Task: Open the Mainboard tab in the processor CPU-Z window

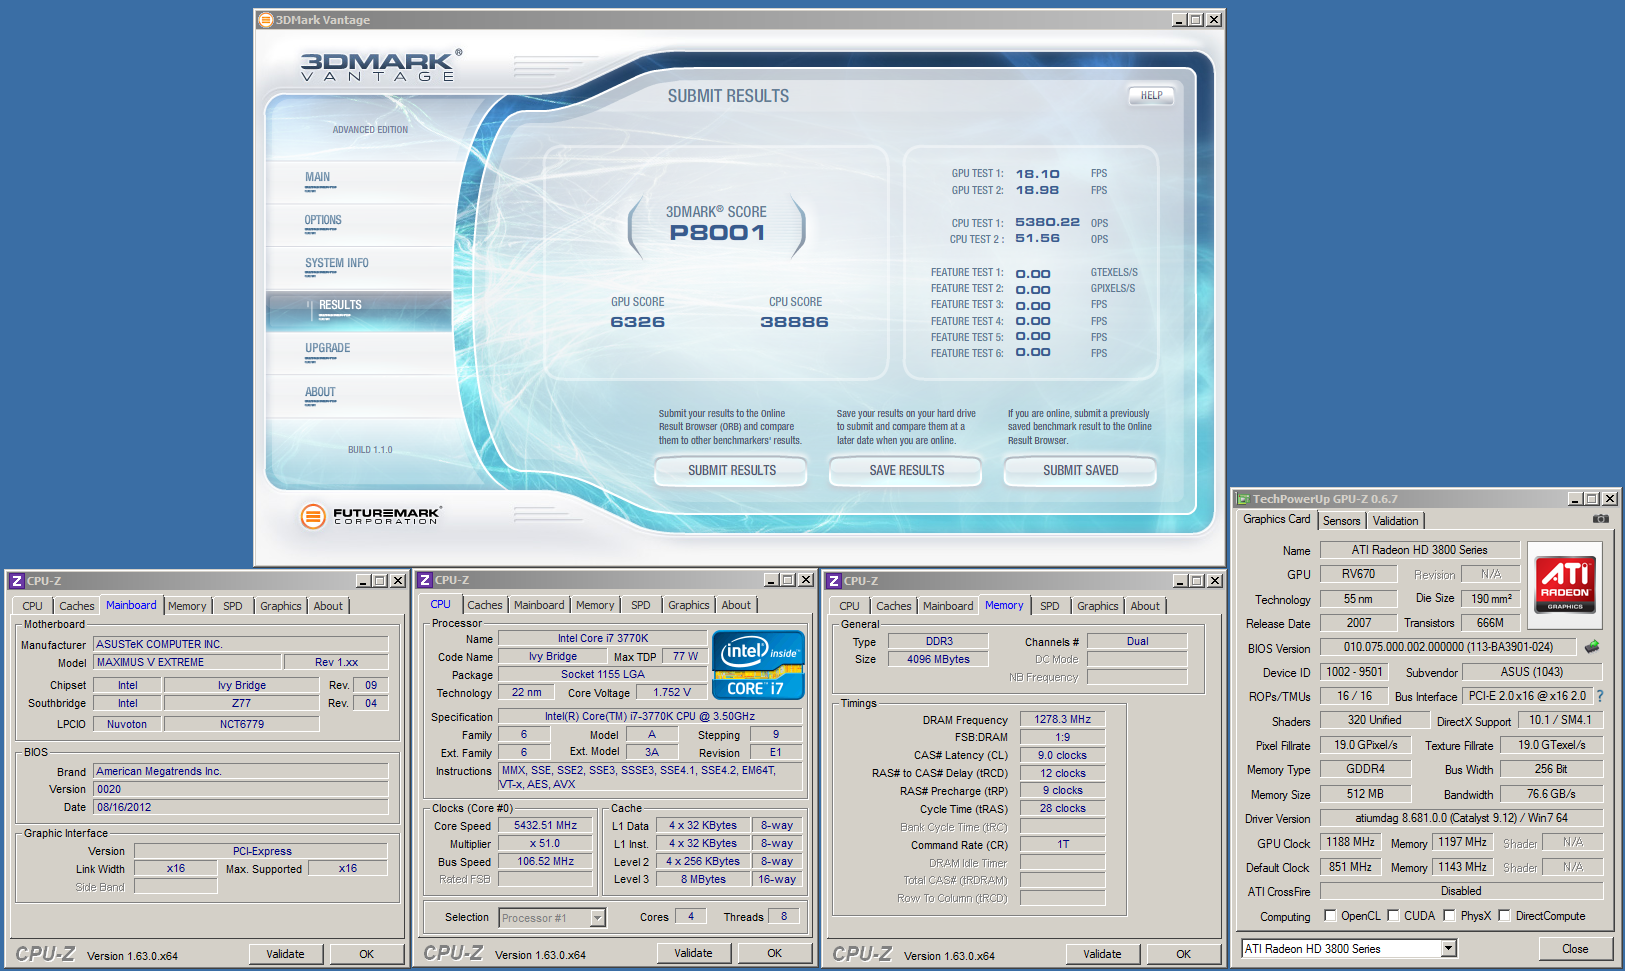Action: 539,605
